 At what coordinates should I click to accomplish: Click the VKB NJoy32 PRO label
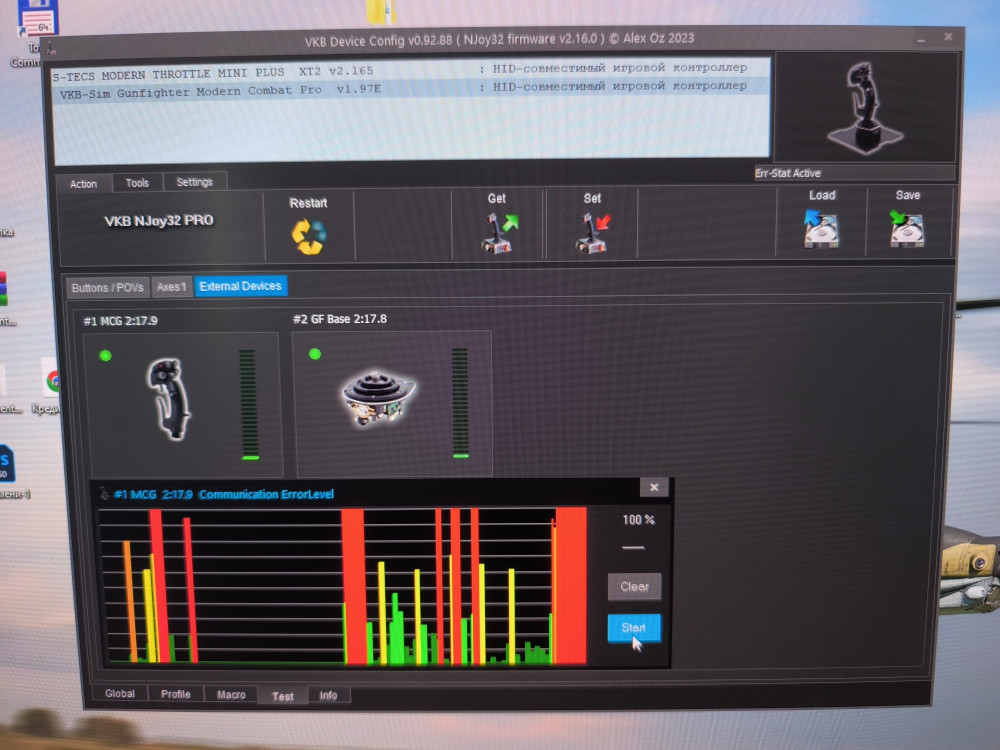[159, 221]
